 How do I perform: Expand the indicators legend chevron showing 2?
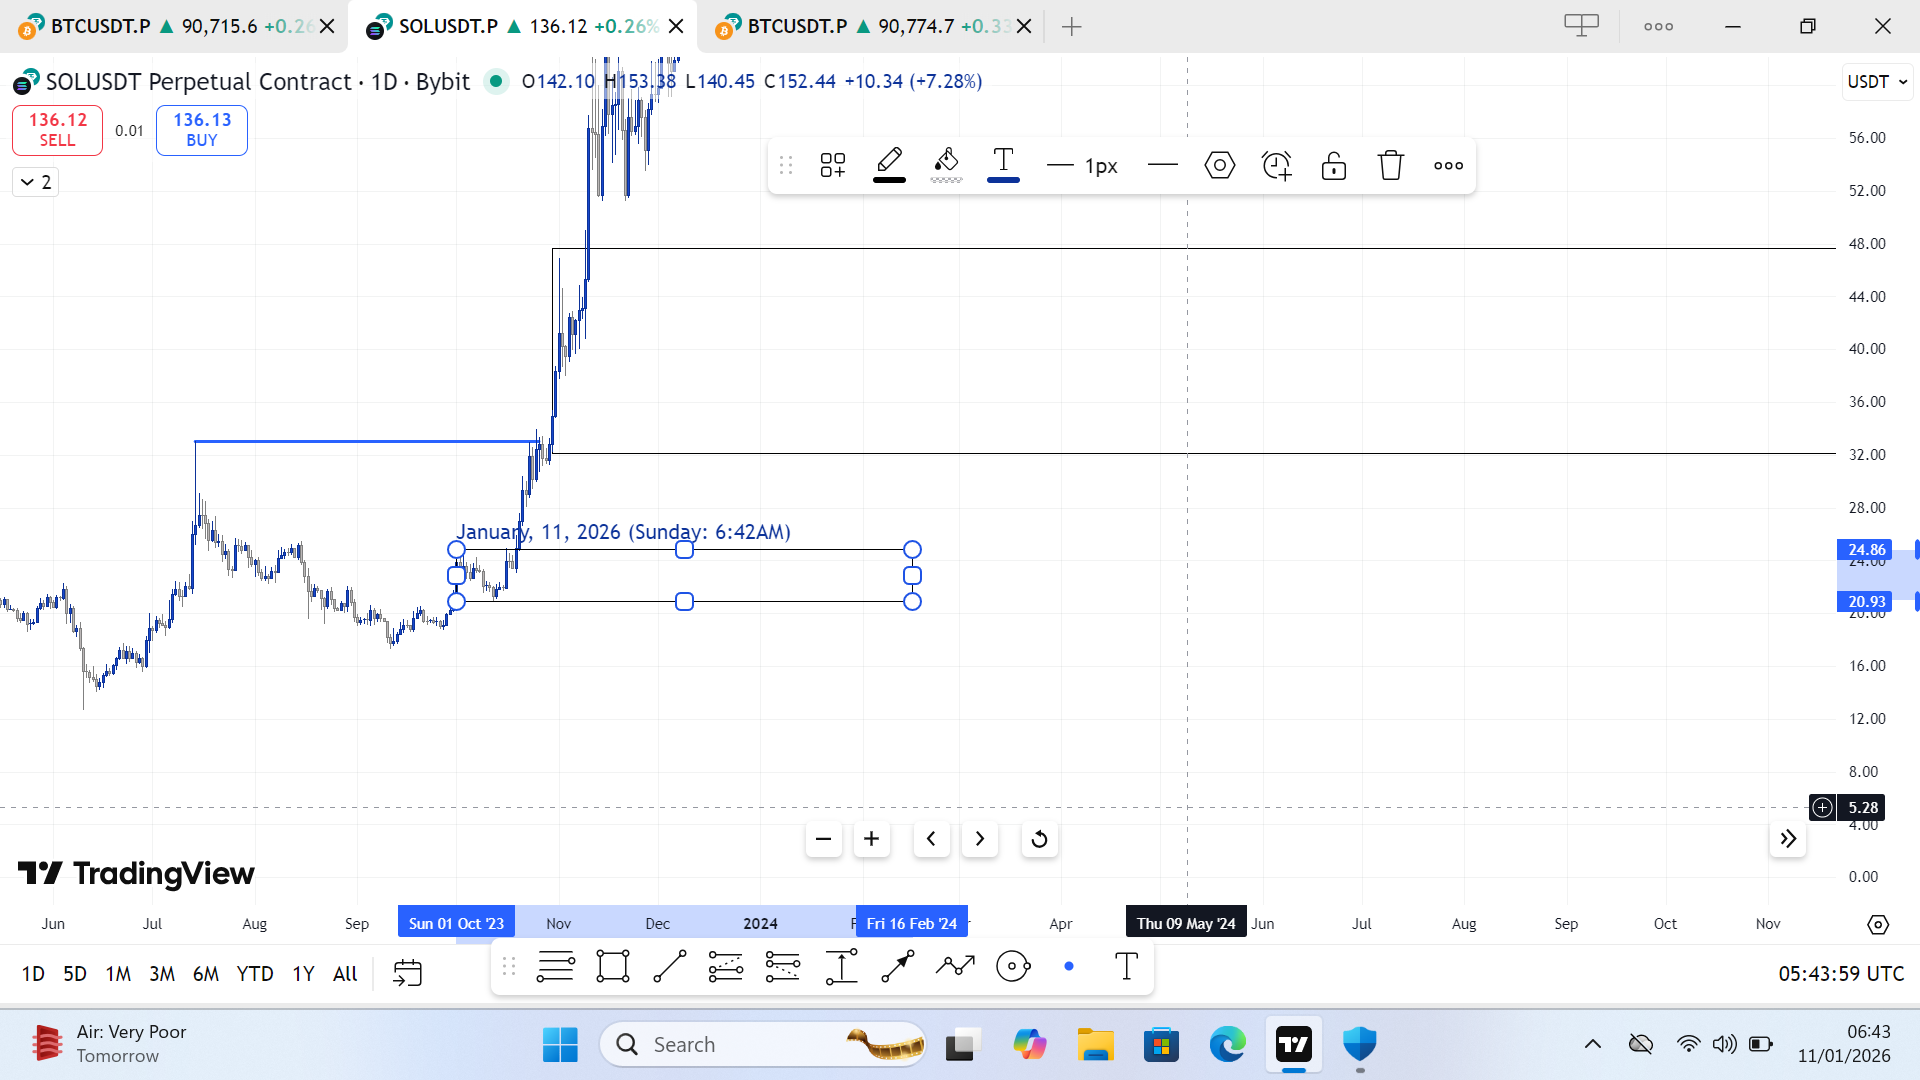click(36, 182)
